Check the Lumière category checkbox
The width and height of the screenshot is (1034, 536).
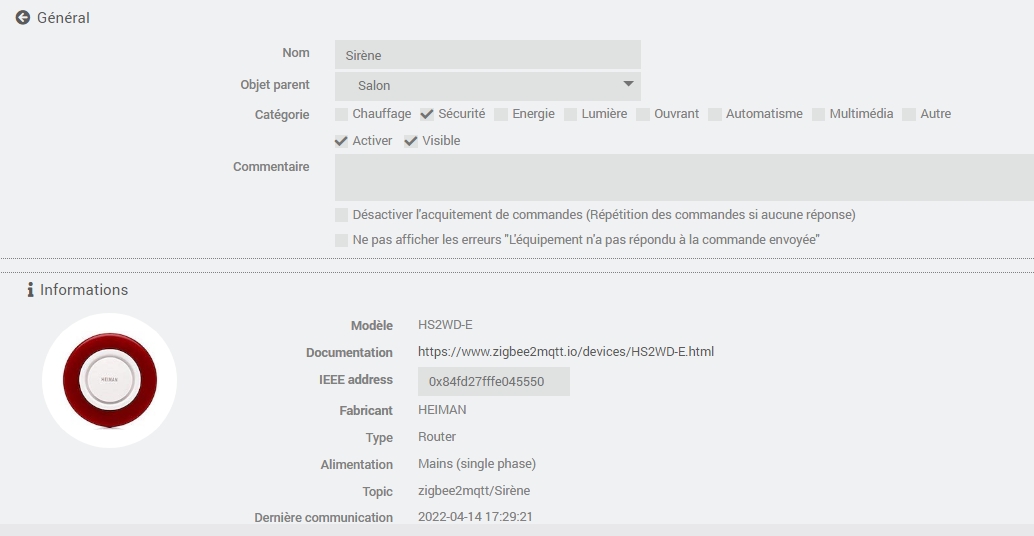click(570, 114)
